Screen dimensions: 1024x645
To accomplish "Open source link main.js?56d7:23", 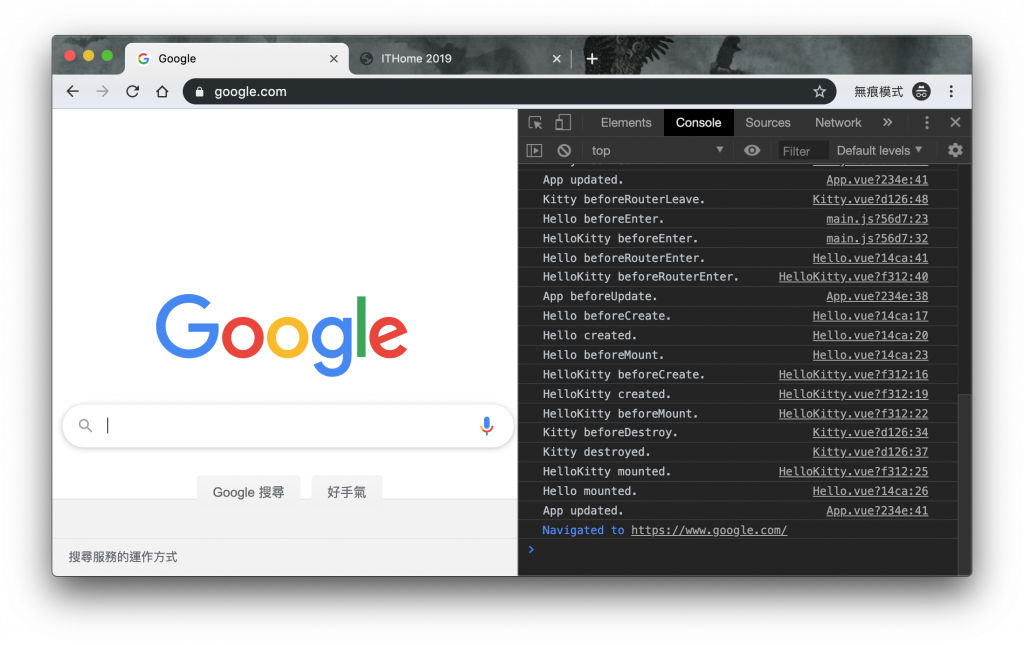I will 876,219.
